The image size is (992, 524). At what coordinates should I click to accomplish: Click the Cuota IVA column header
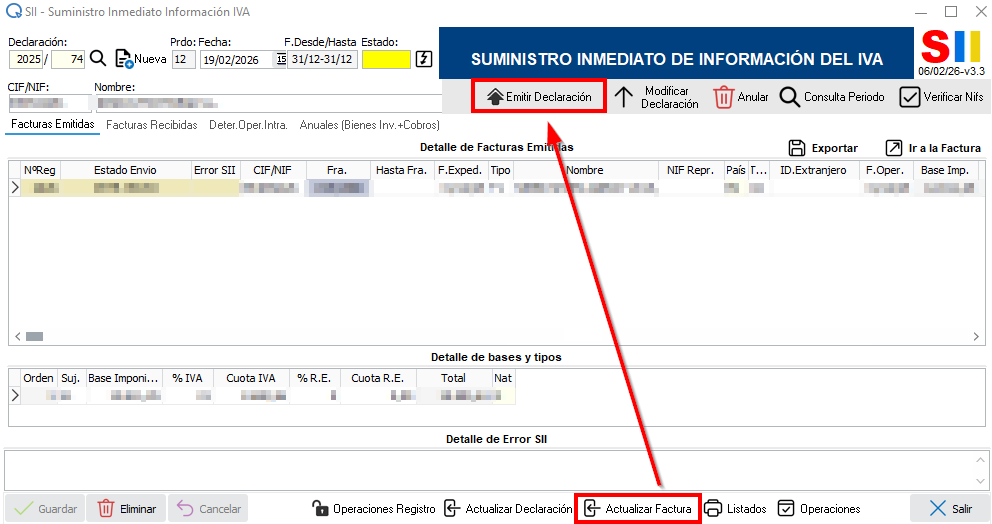[x=251, y=378]
